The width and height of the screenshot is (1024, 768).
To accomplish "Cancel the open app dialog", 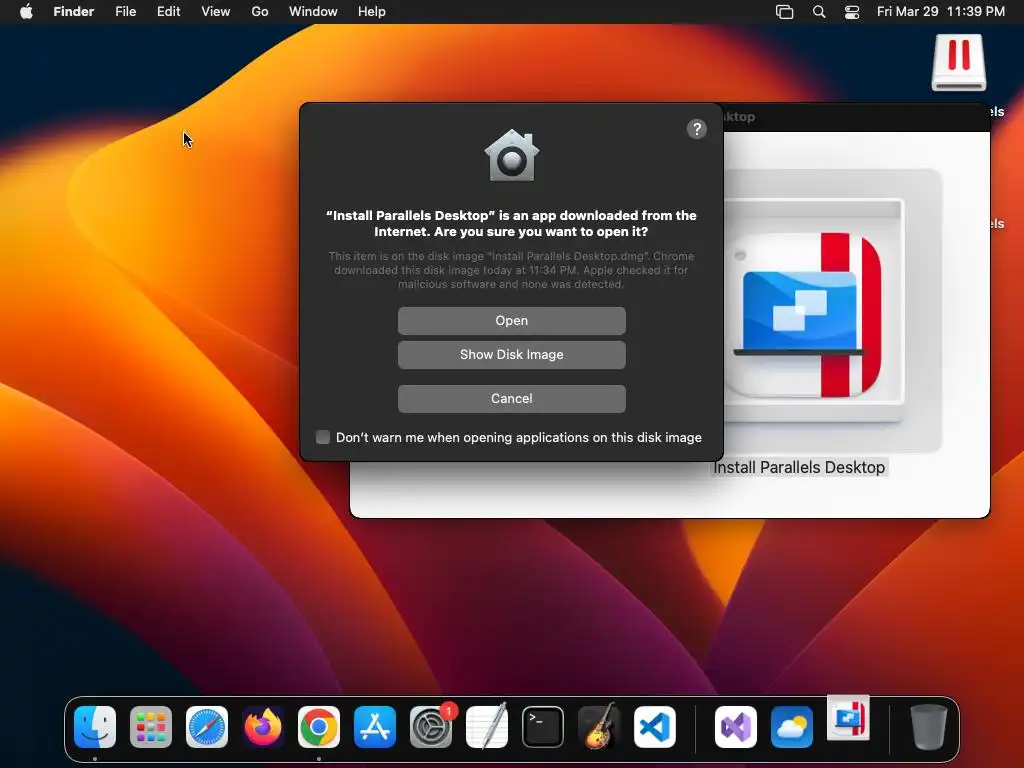I will tap(511, 398).
